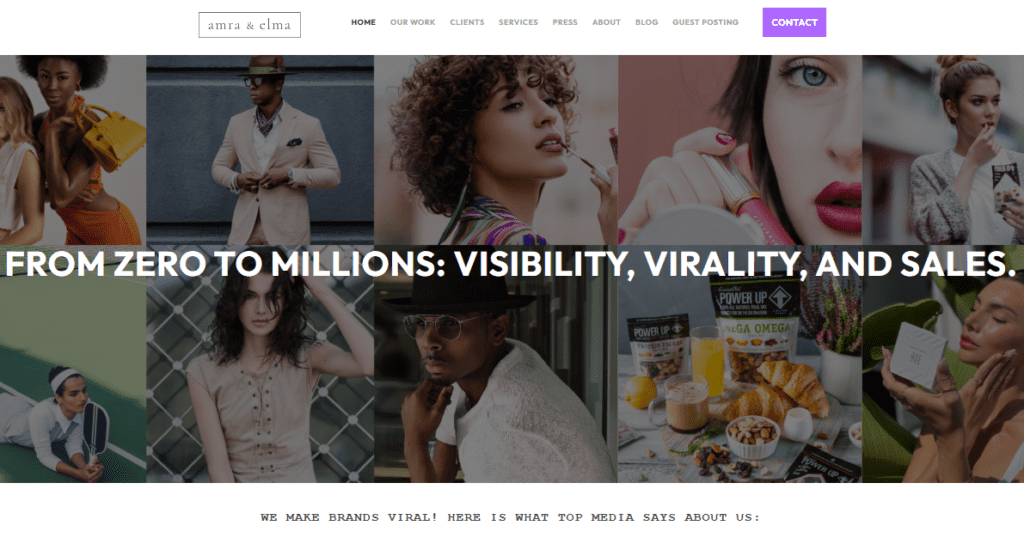Open the woman in gray cardigan eating photo
This screenshot has width=1024, height=538.
point(943,150)
